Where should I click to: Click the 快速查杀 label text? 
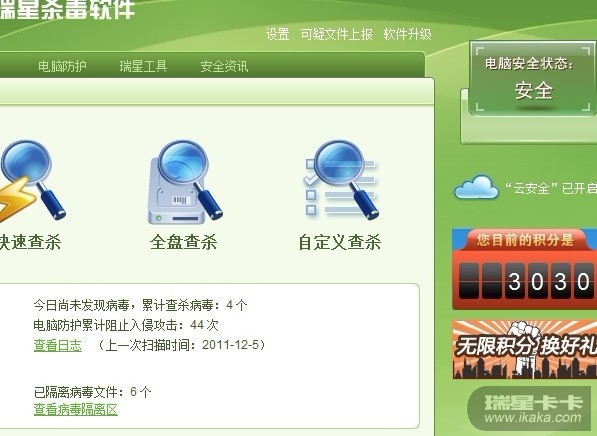click(x=30, y=242)
